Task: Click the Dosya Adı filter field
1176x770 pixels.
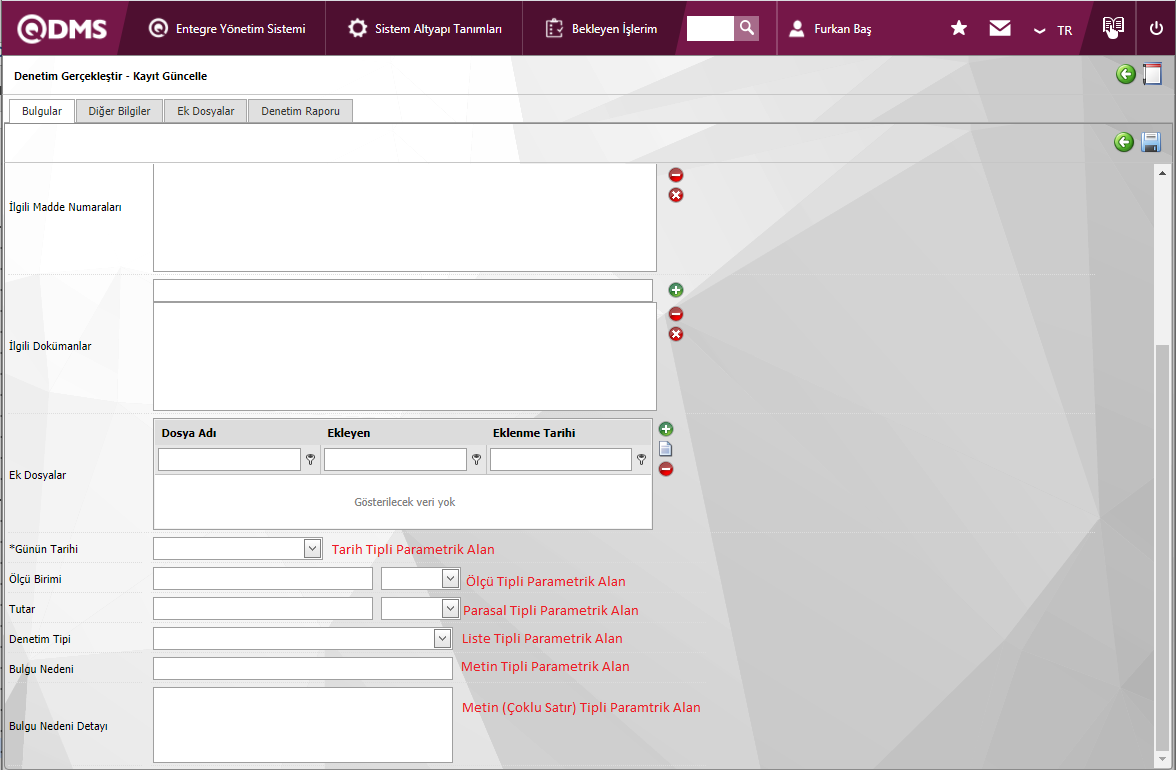Action: (230, 460)
